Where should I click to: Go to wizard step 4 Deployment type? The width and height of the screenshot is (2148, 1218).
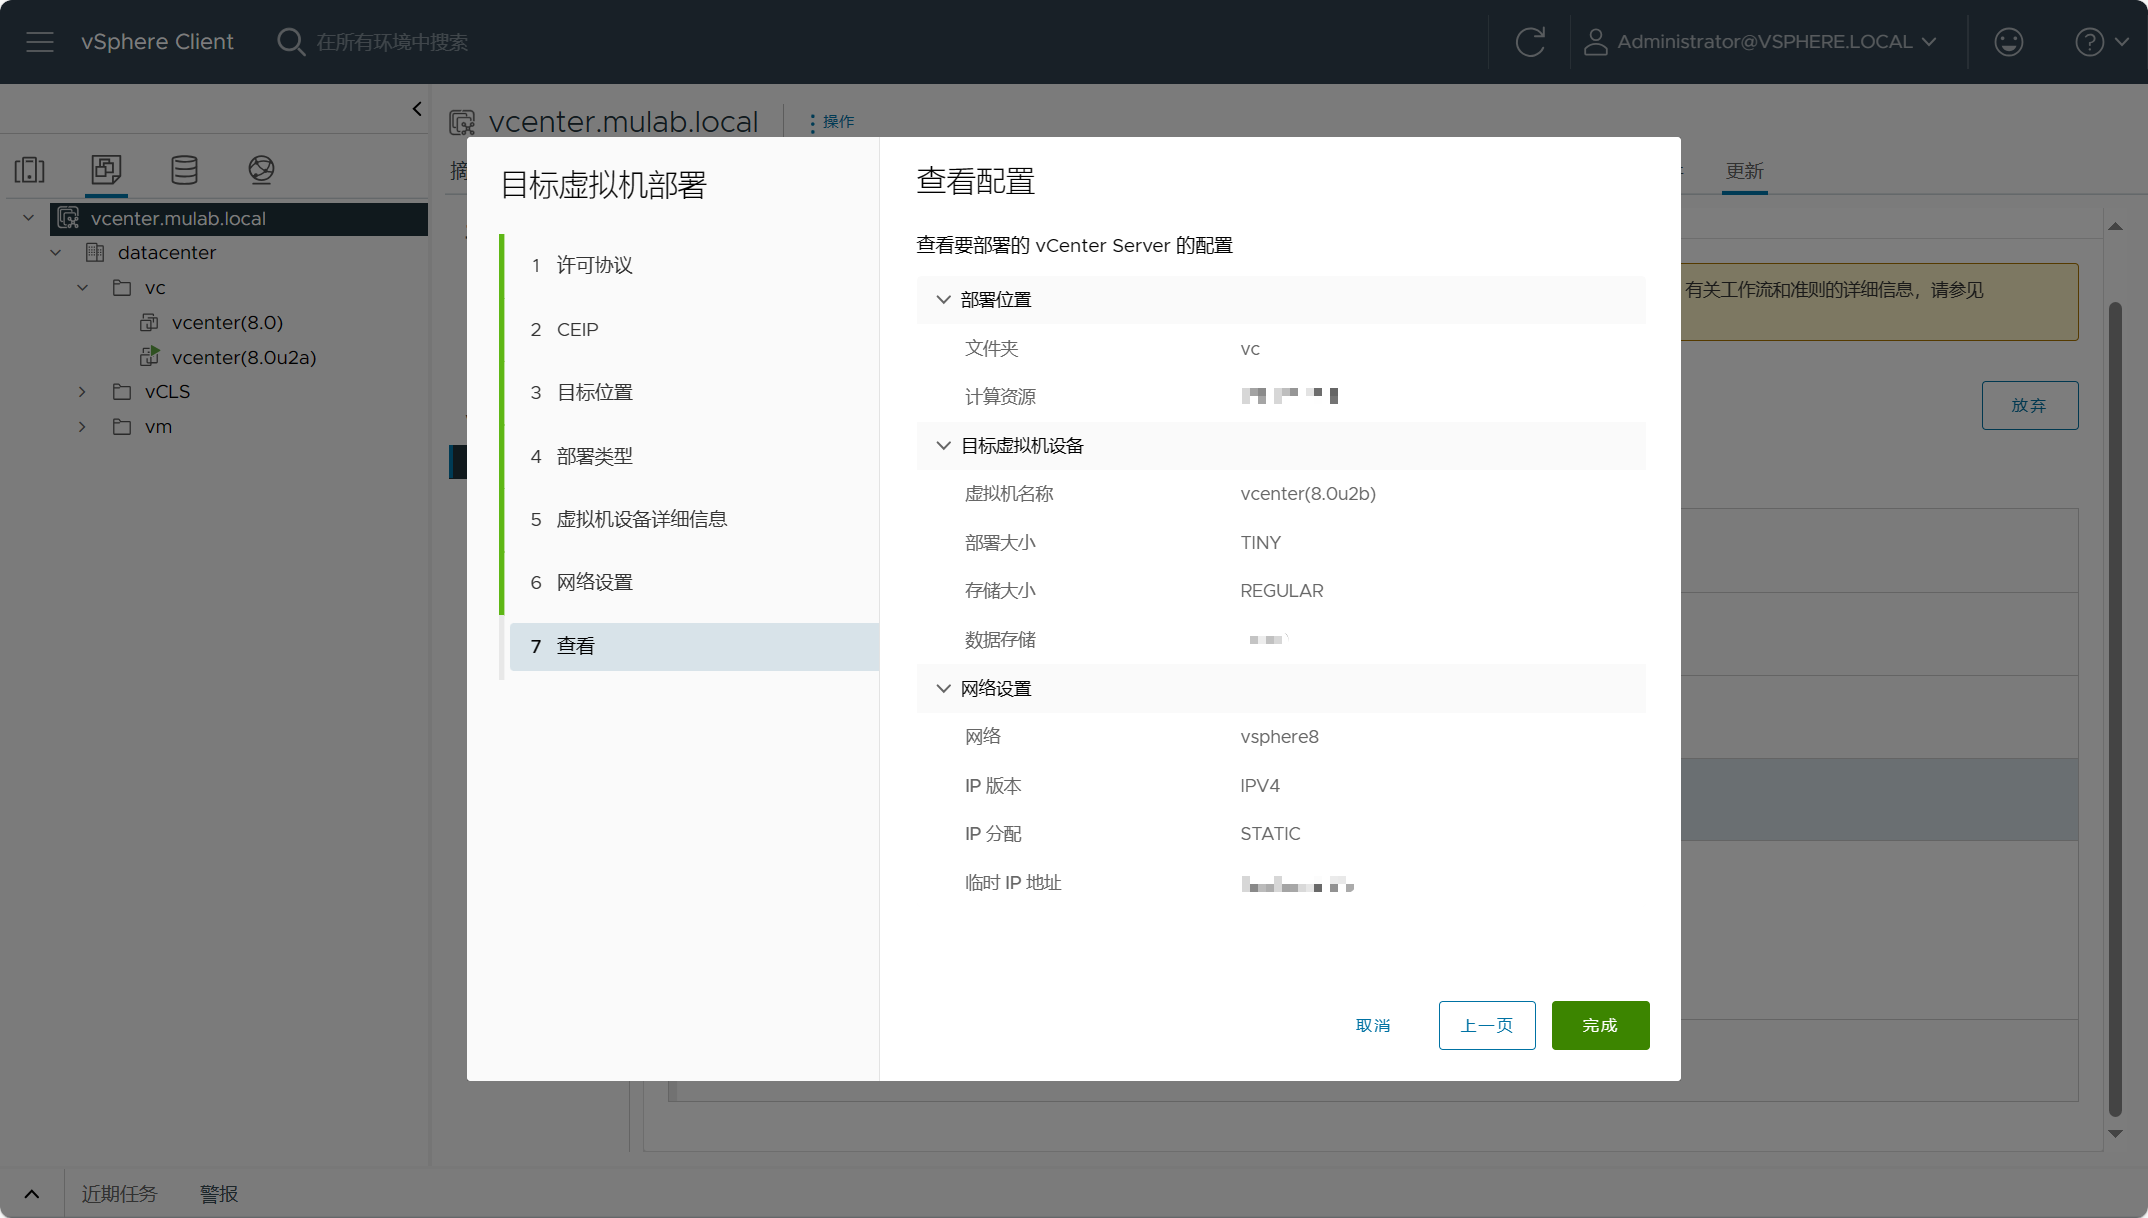pos(694,456)
